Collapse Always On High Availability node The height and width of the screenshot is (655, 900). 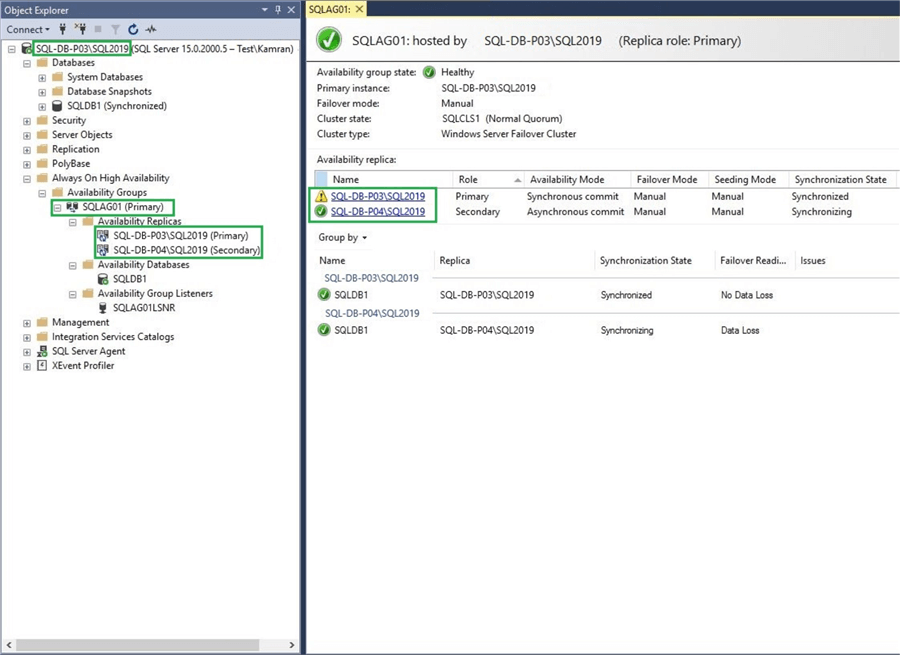tap(27, 179)
